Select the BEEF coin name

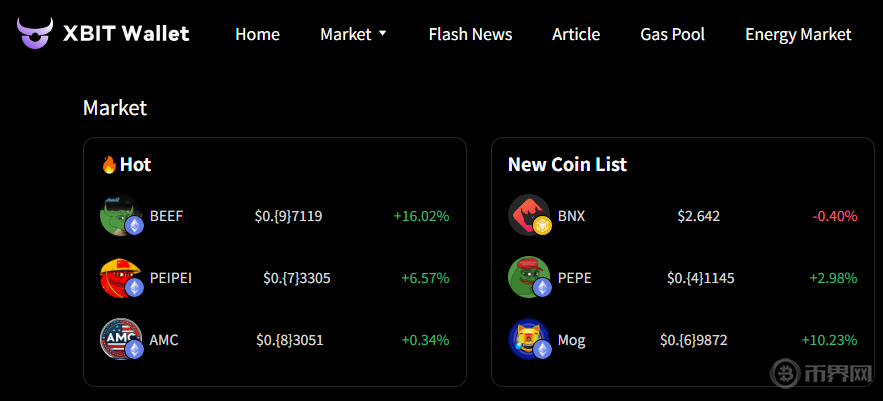point(166,216)
